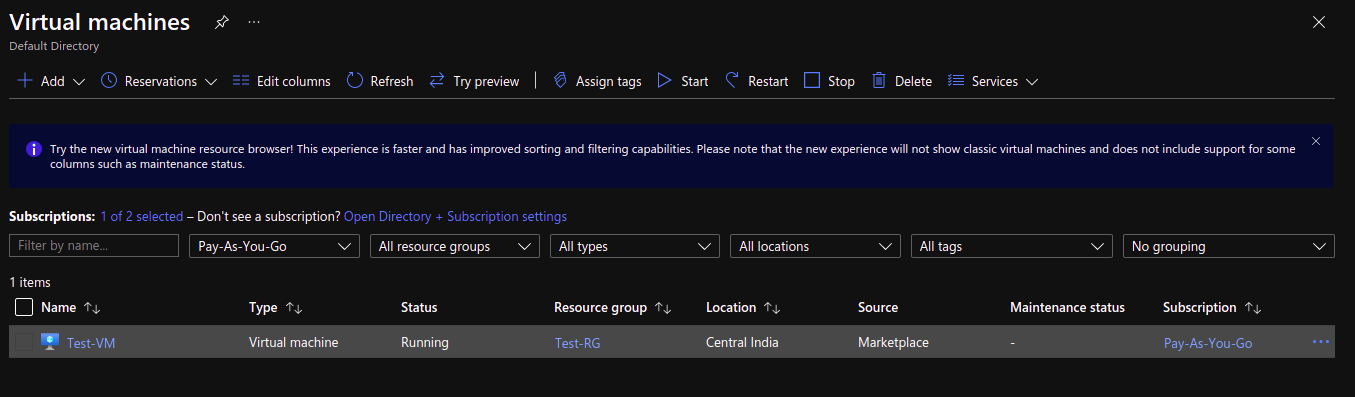Expand the Add dropdown chevron
This screenshot has width=1355, height=397.
tap(79, 82)
